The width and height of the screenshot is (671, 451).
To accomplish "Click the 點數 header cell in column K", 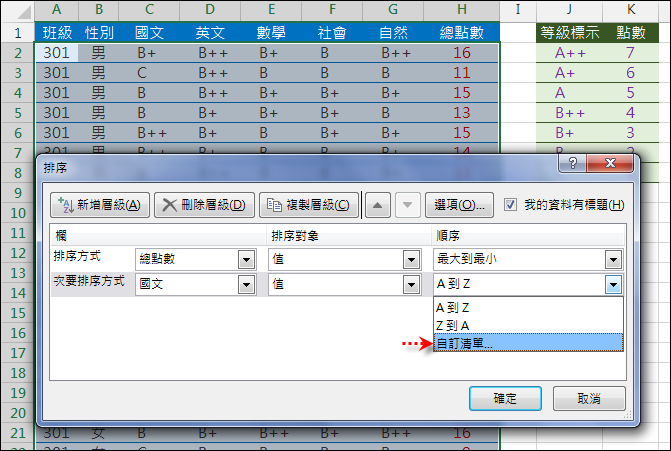I will pyautogui.click(x=631, y=33).
